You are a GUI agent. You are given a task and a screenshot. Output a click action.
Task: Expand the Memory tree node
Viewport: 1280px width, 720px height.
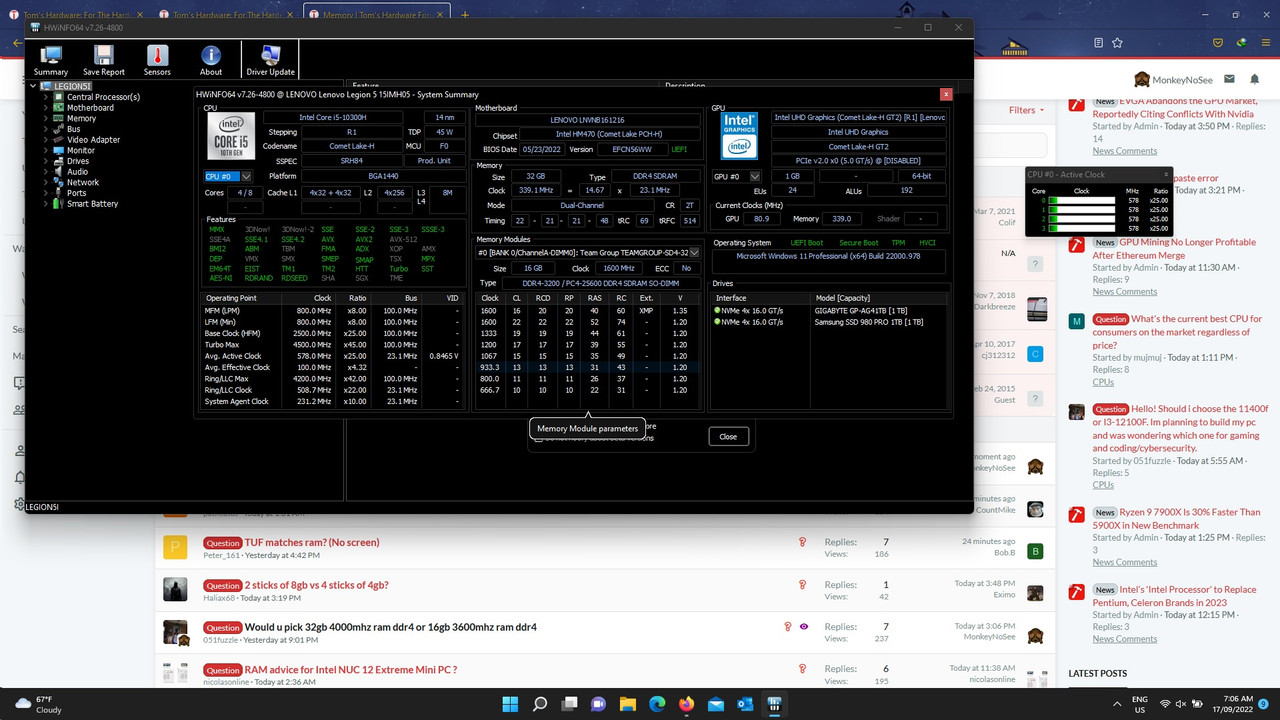coord(46,118)
